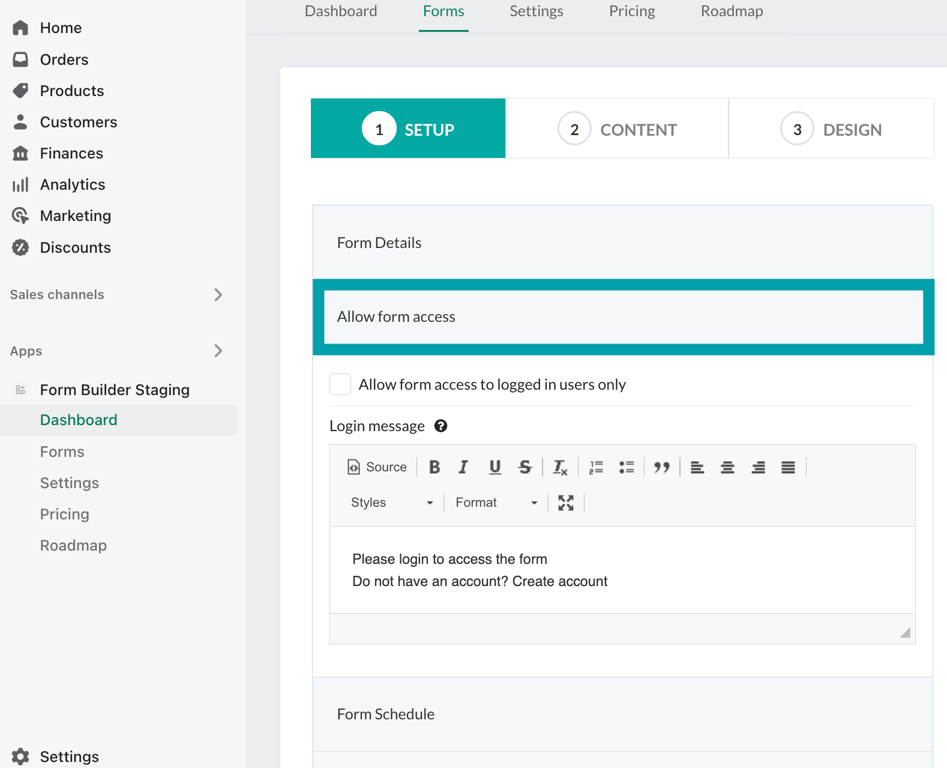Click the Login message help icon
947x768 pixels.
(x=441, y=426)
